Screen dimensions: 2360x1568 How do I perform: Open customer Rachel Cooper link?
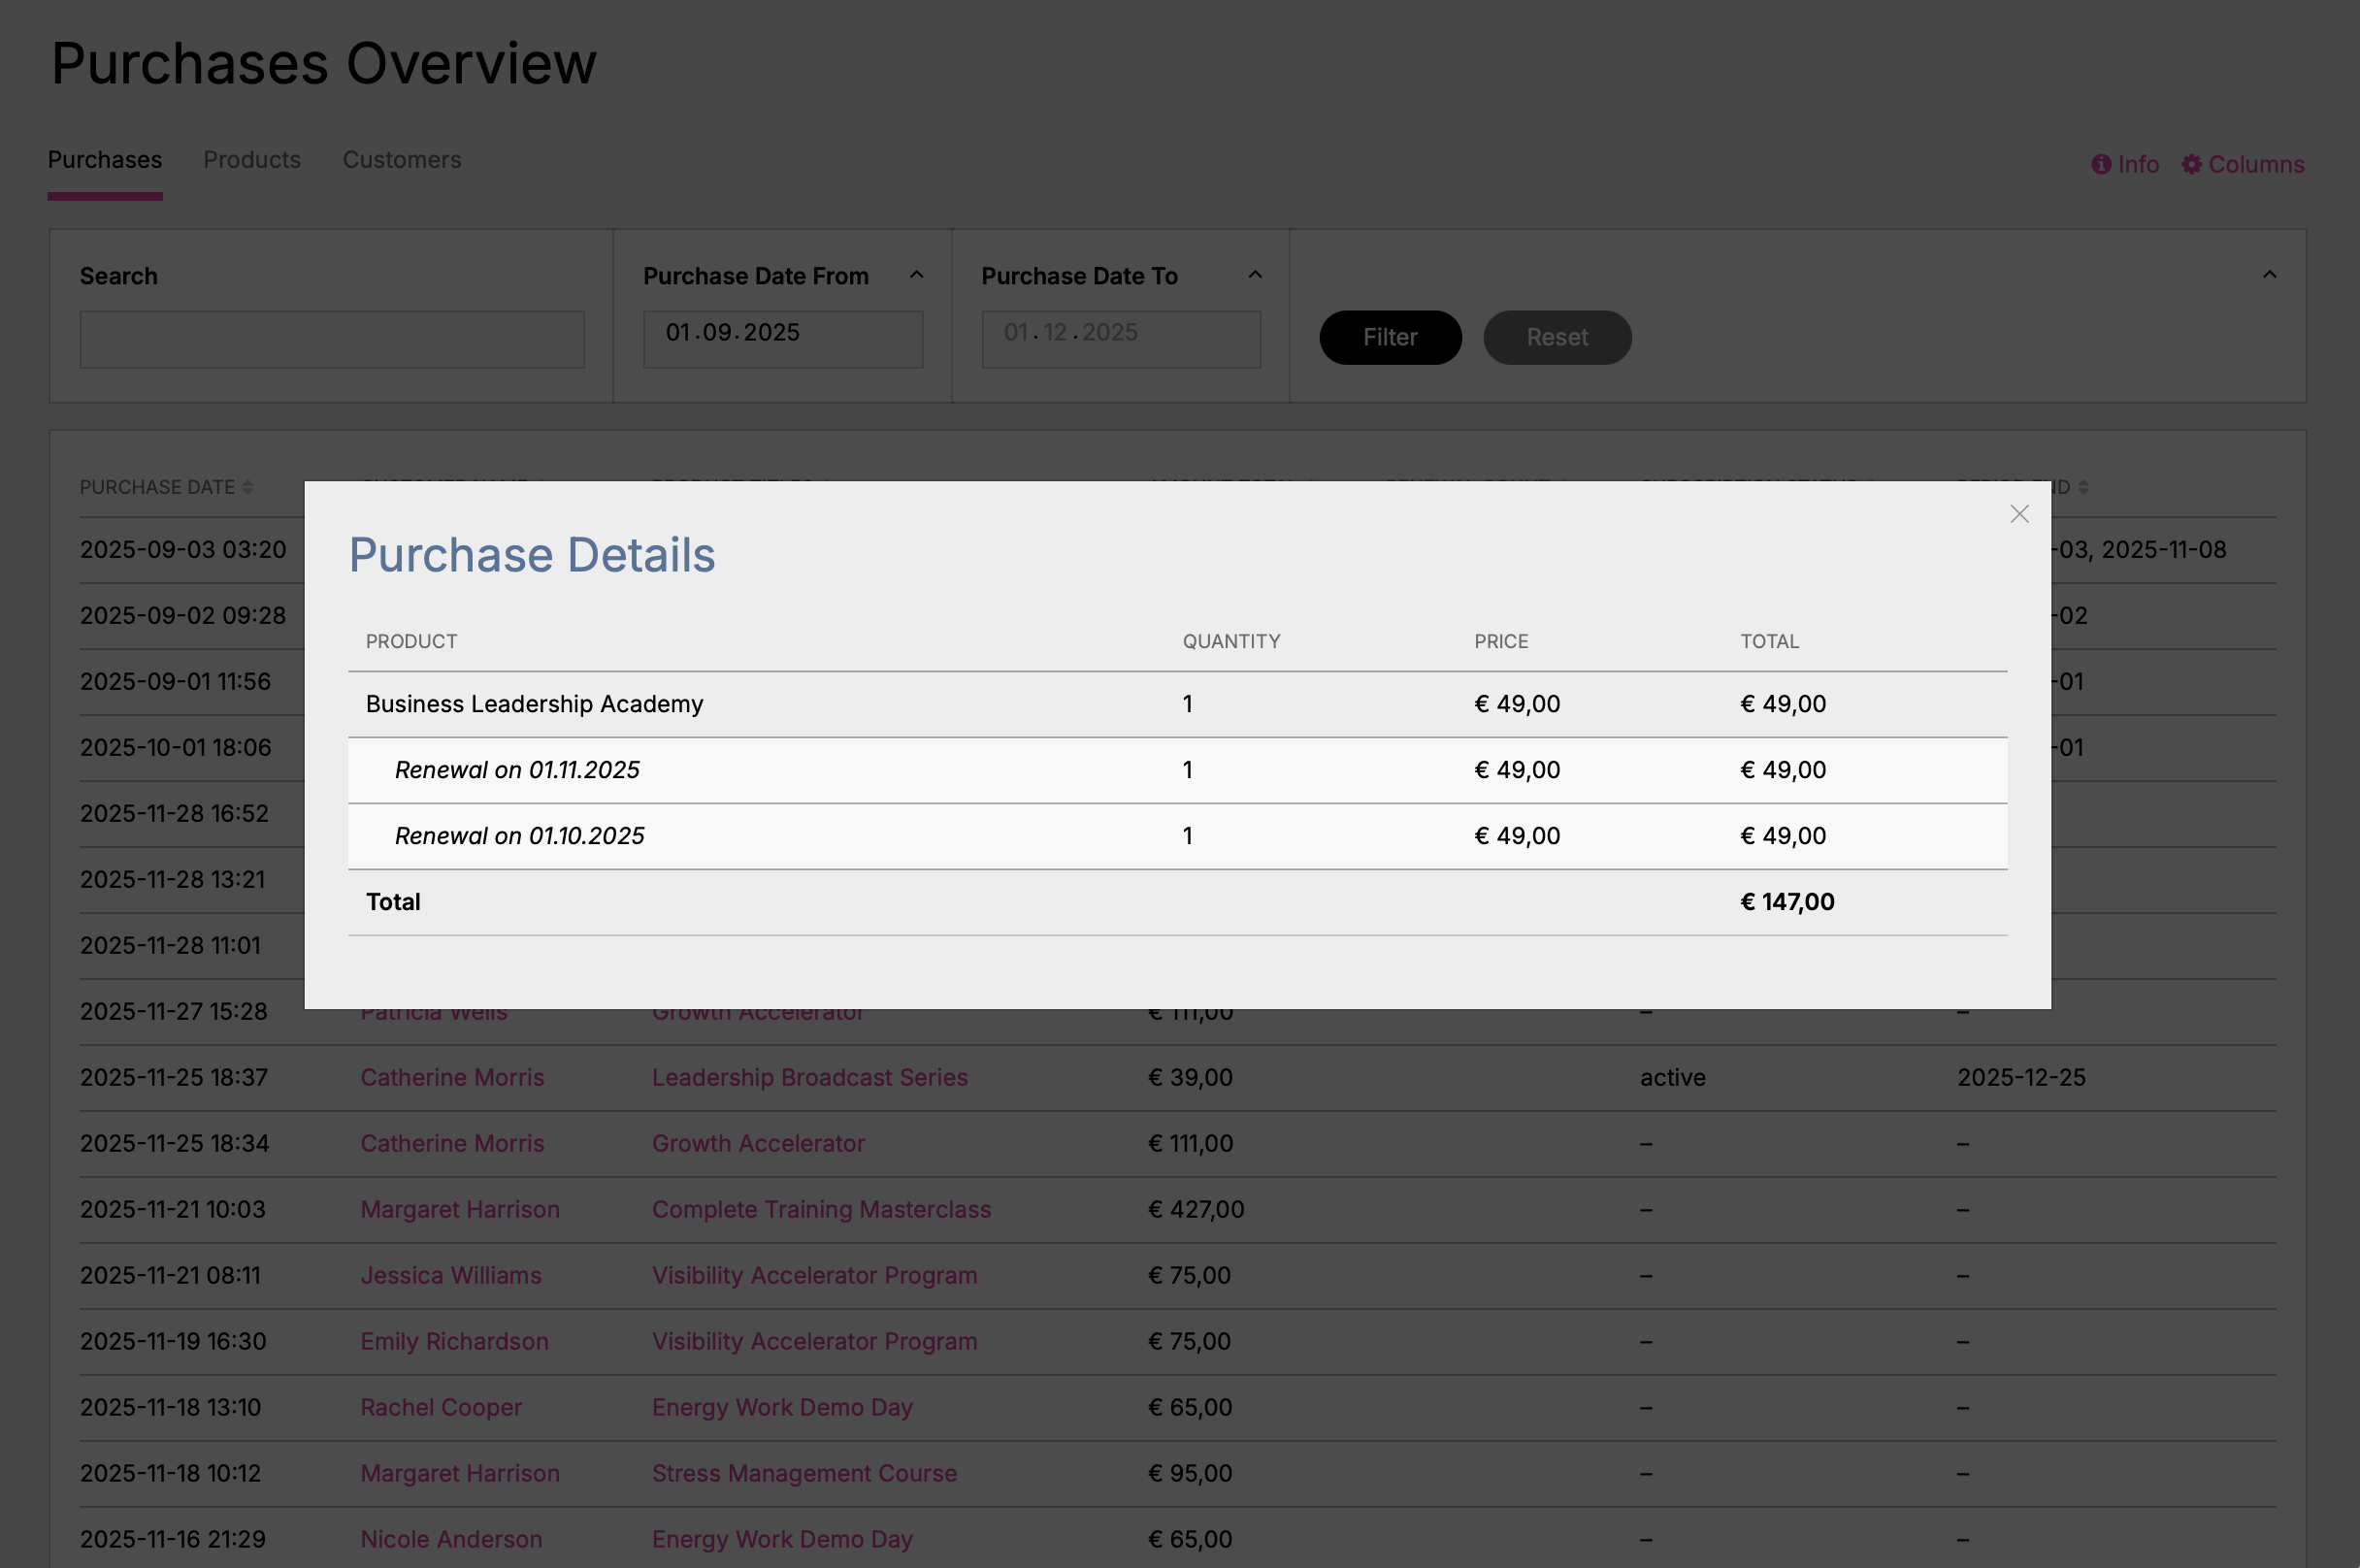click(441, 1407)
